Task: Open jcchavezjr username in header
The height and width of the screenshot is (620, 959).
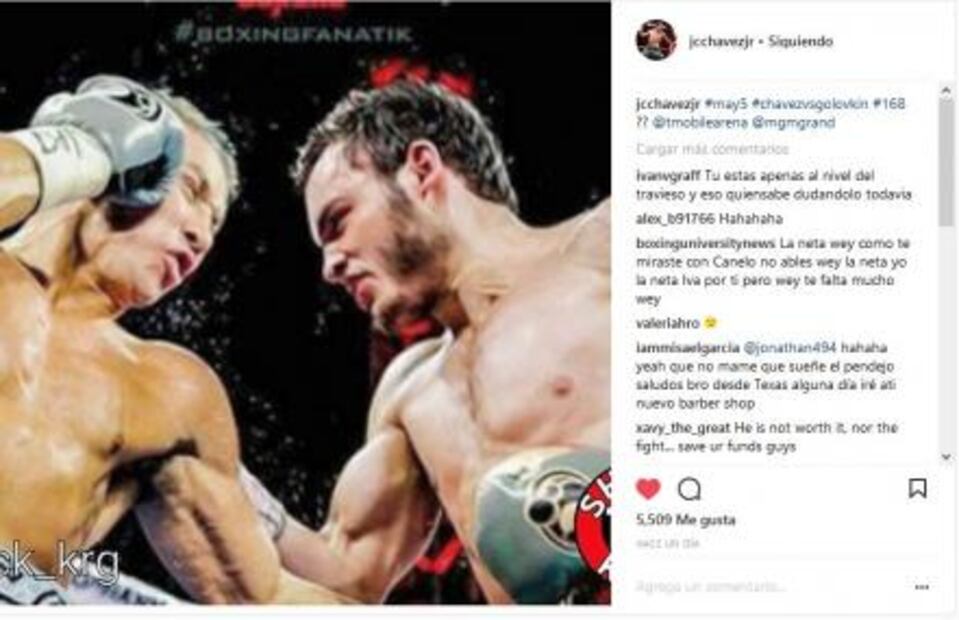Action: click(720, 42)
